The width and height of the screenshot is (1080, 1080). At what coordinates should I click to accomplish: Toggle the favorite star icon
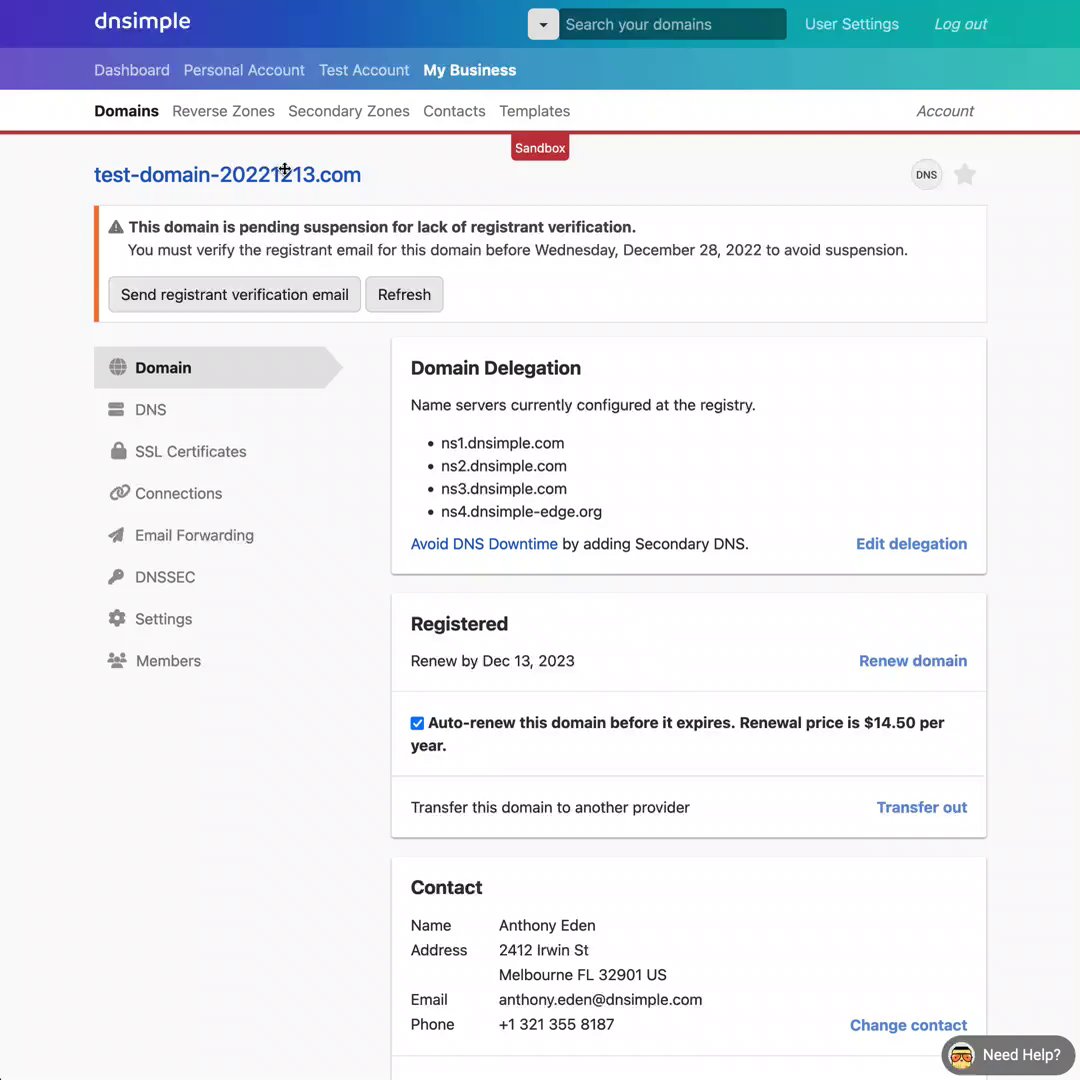(964, 175)
